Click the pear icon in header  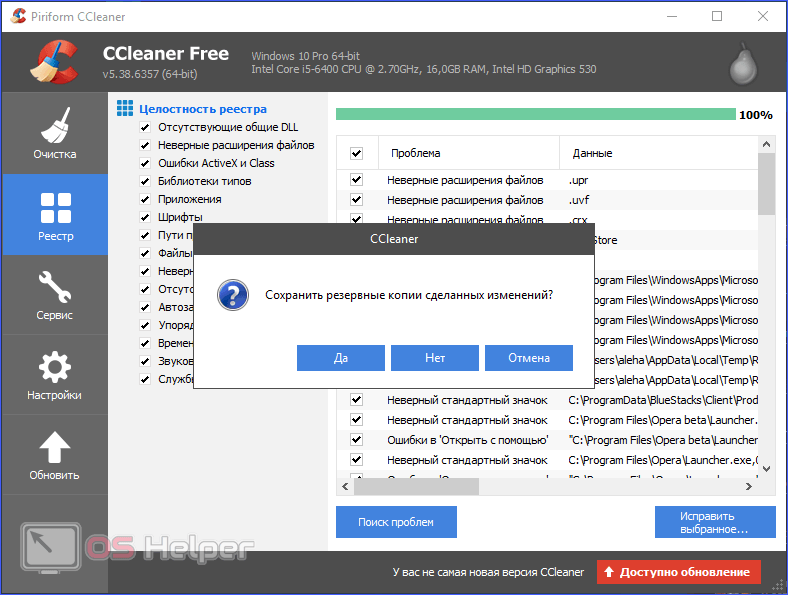tap(743, 64)
